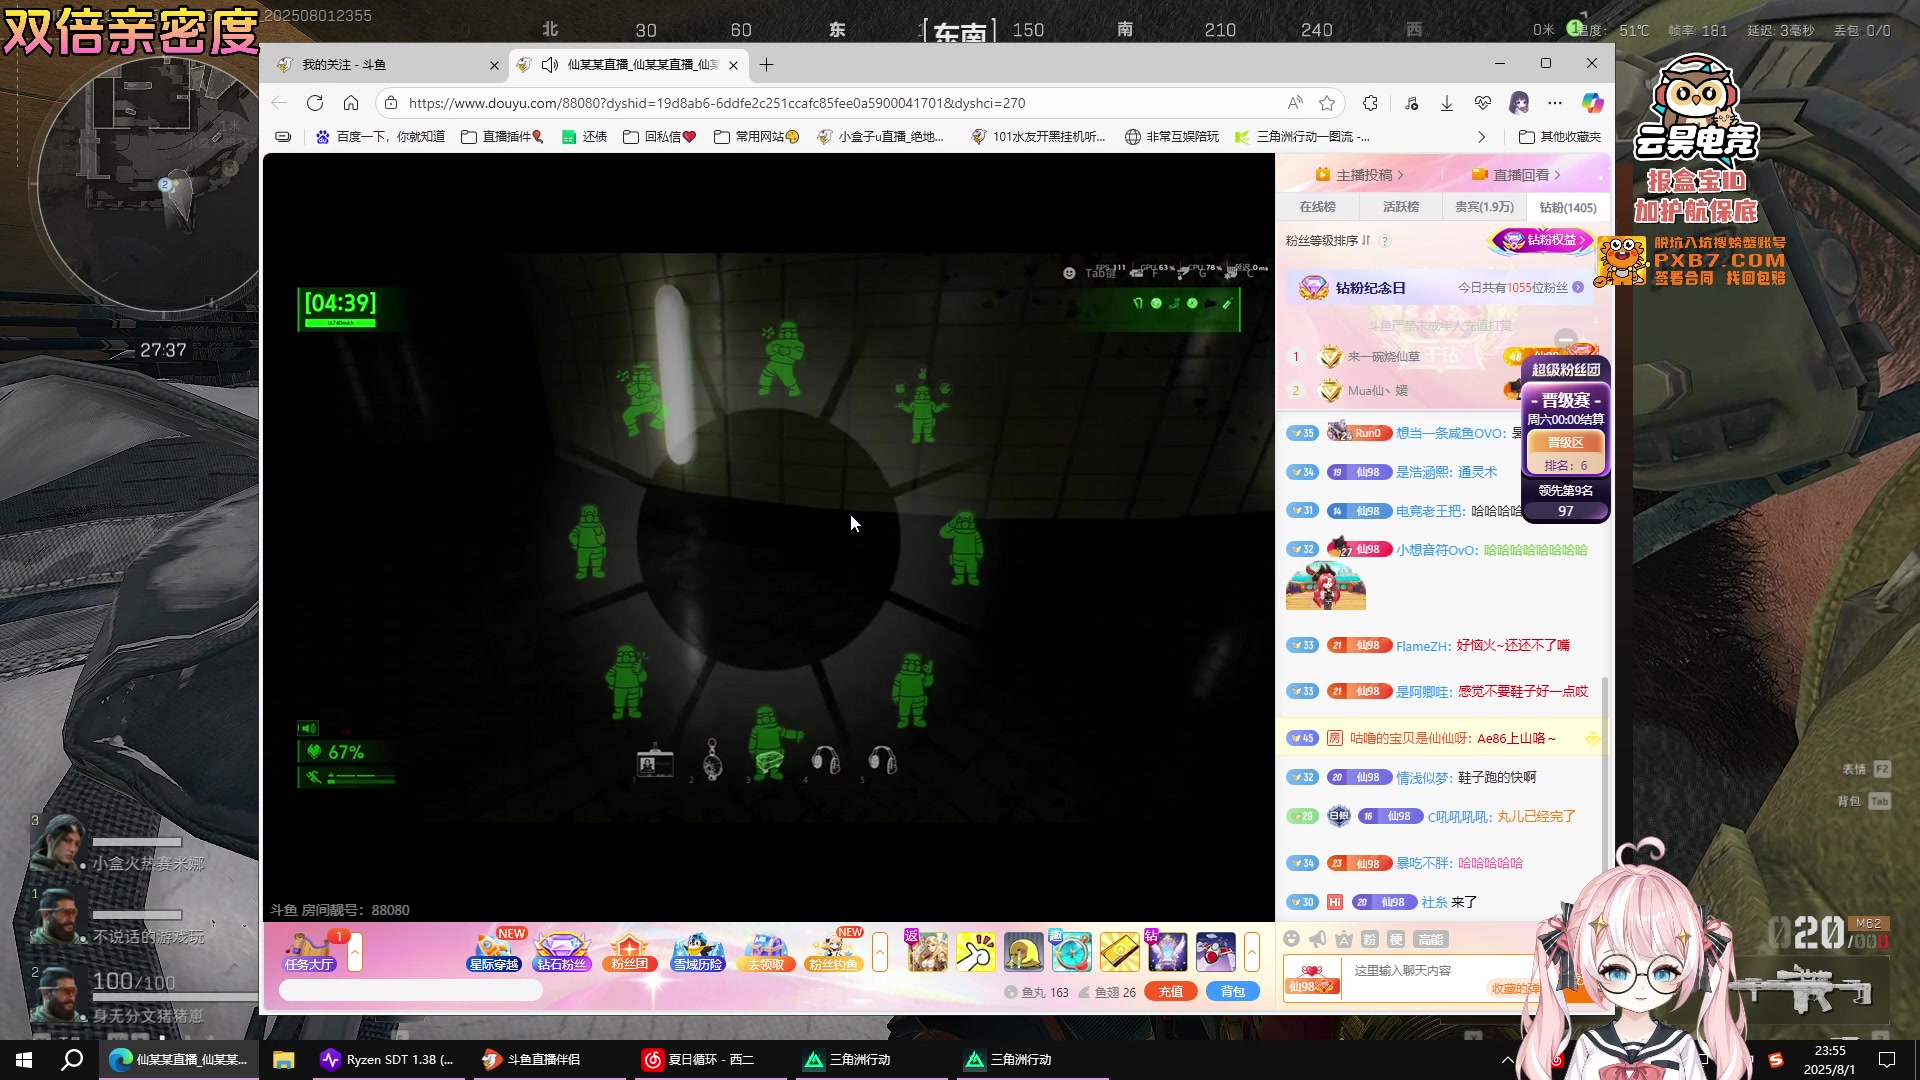The width and height of the screenshot is (1920, 1080).
Task: Toggle 粉丝等级排序 sort order
Action: (x=1328, y=241)
